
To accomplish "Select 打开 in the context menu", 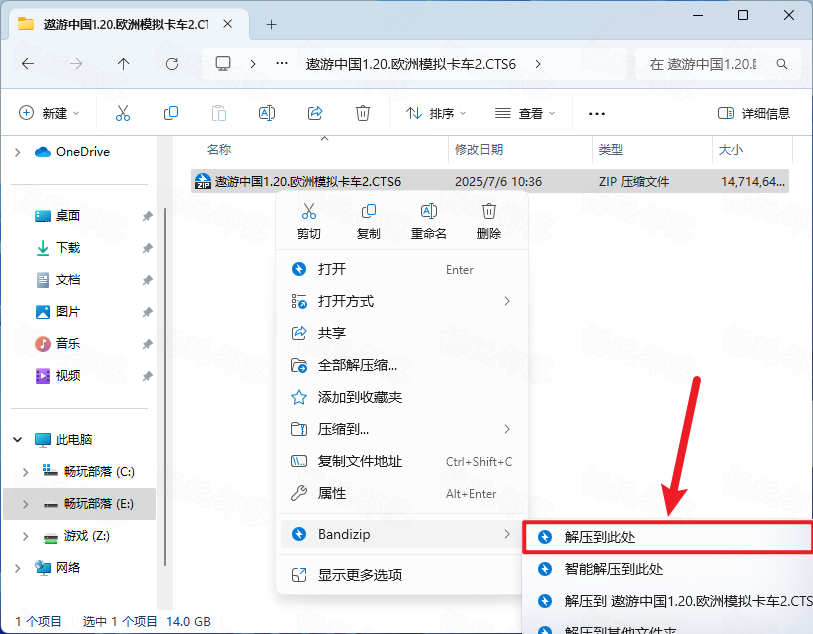I will 402,269.
